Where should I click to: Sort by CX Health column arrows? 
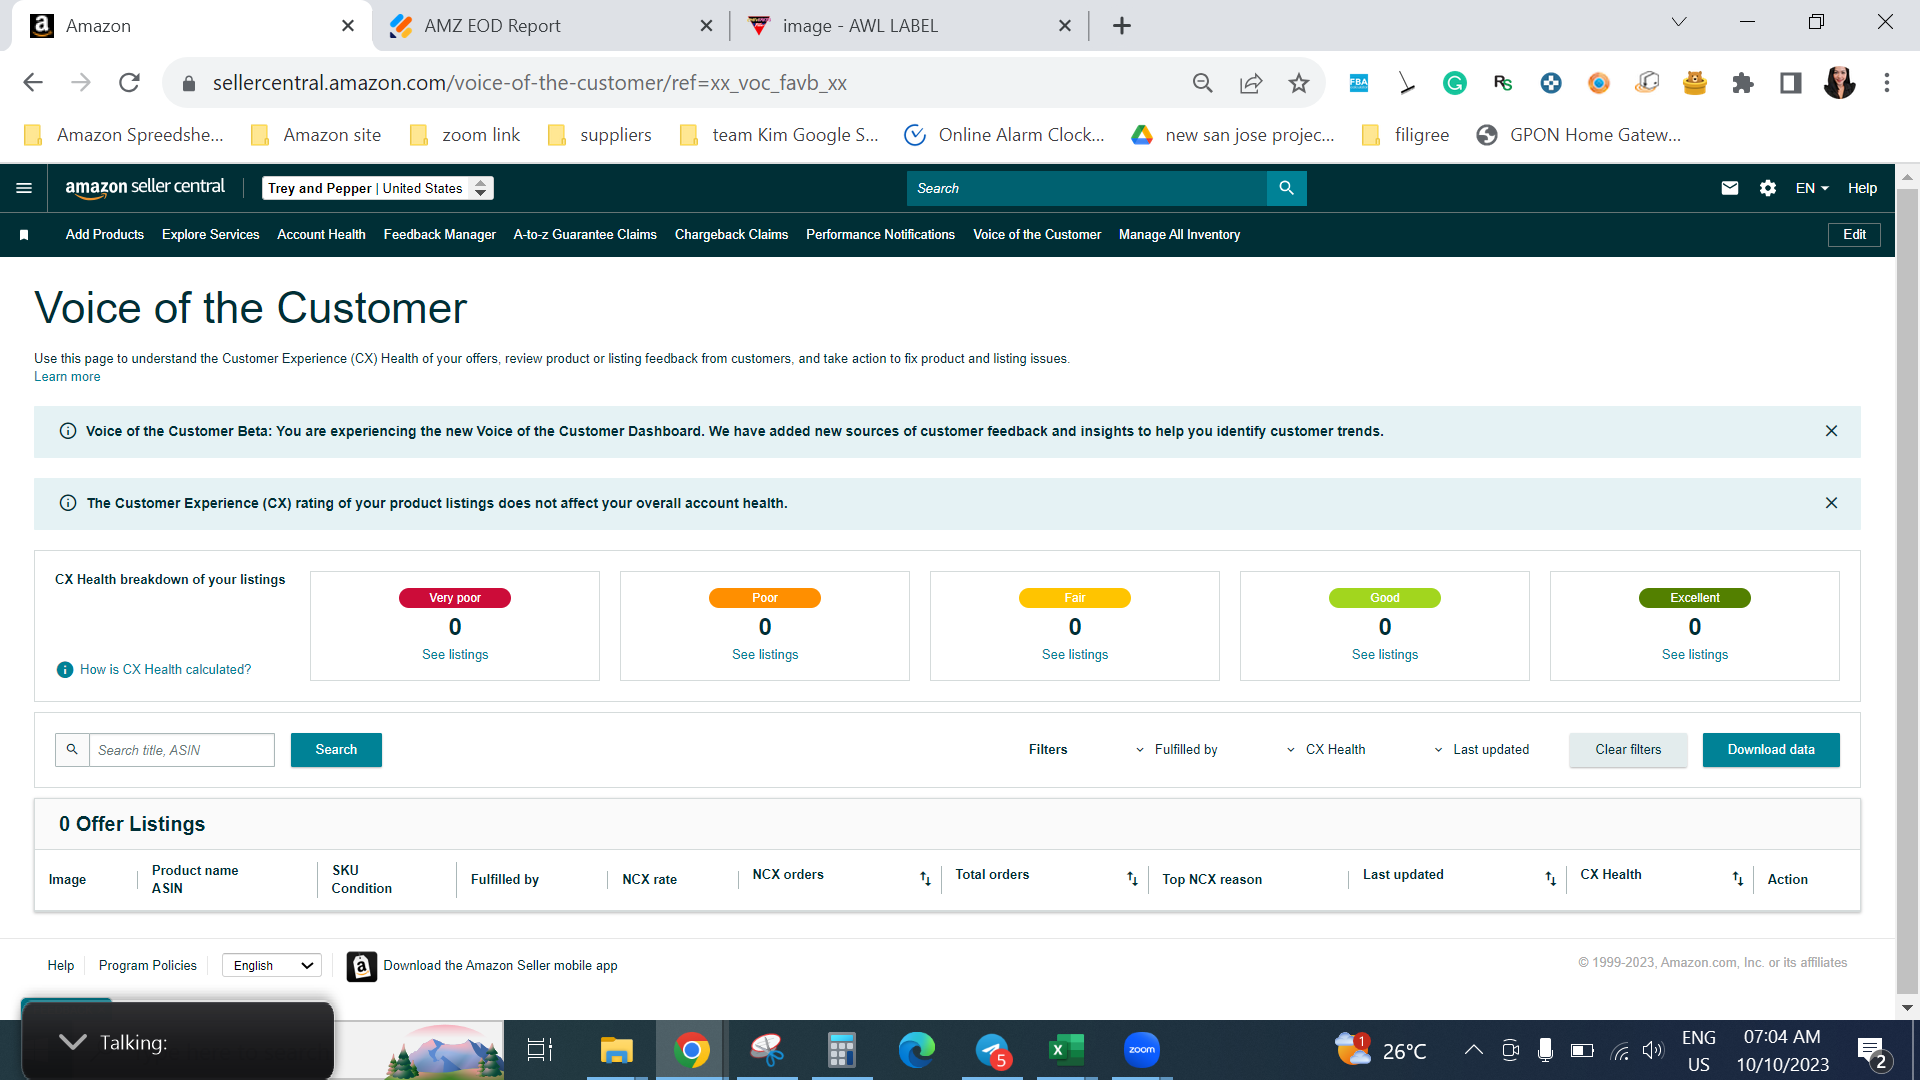[1737, 879]
